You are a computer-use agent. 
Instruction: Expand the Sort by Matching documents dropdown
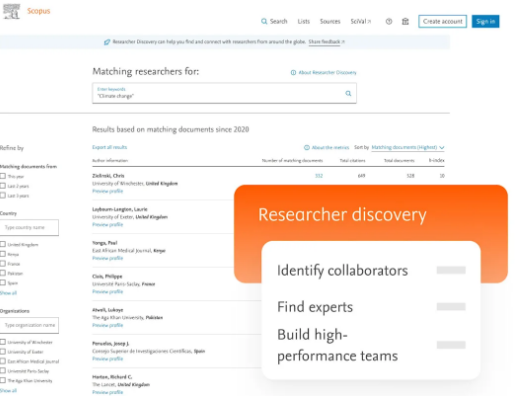point(408,147)
